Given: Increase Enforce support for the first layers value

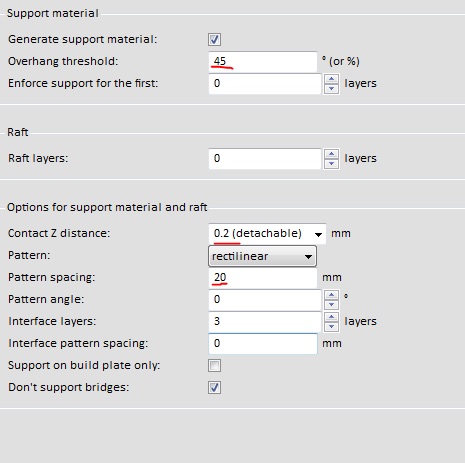Looking at the screenshot, I should click(331, 79).
